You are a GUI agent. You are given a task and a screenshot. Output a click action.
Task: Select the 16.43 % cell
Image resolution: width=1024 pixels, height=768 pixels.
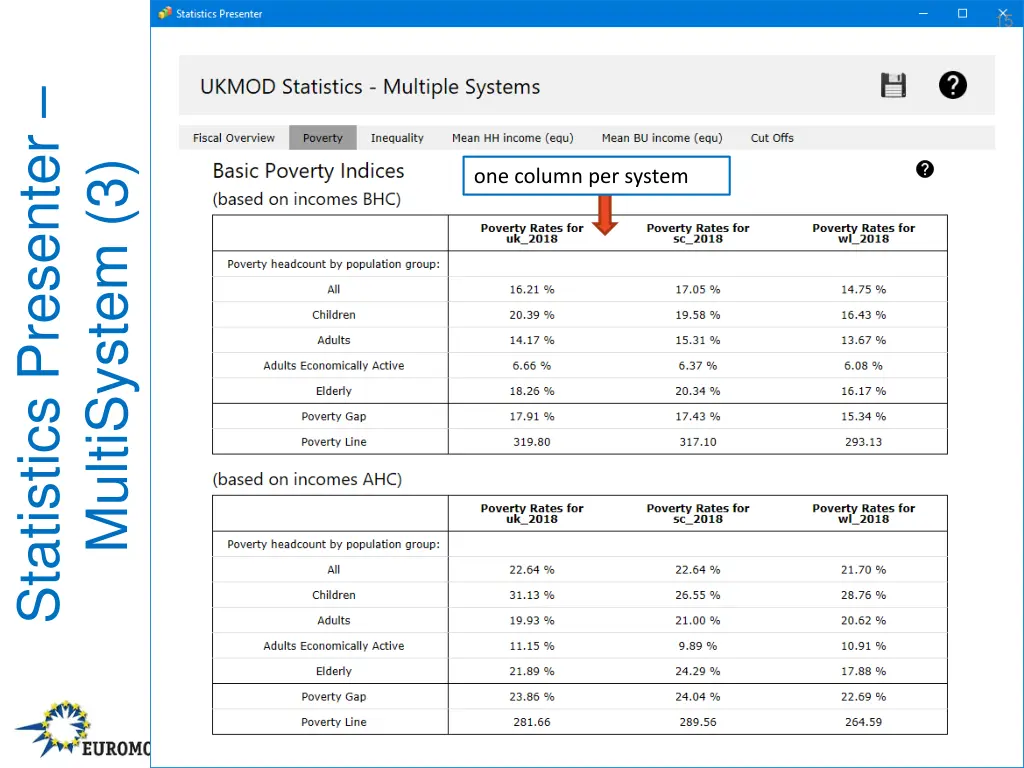pyautogui.click(x=863, y=315)
